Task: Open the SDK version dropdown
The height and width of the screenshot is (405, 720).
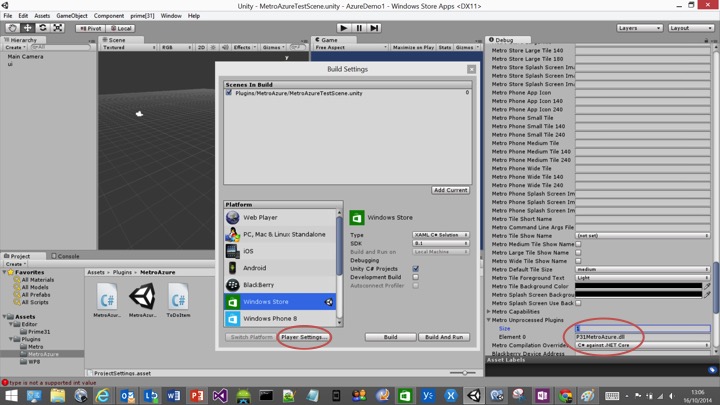Action: click(x=440, y=243)
